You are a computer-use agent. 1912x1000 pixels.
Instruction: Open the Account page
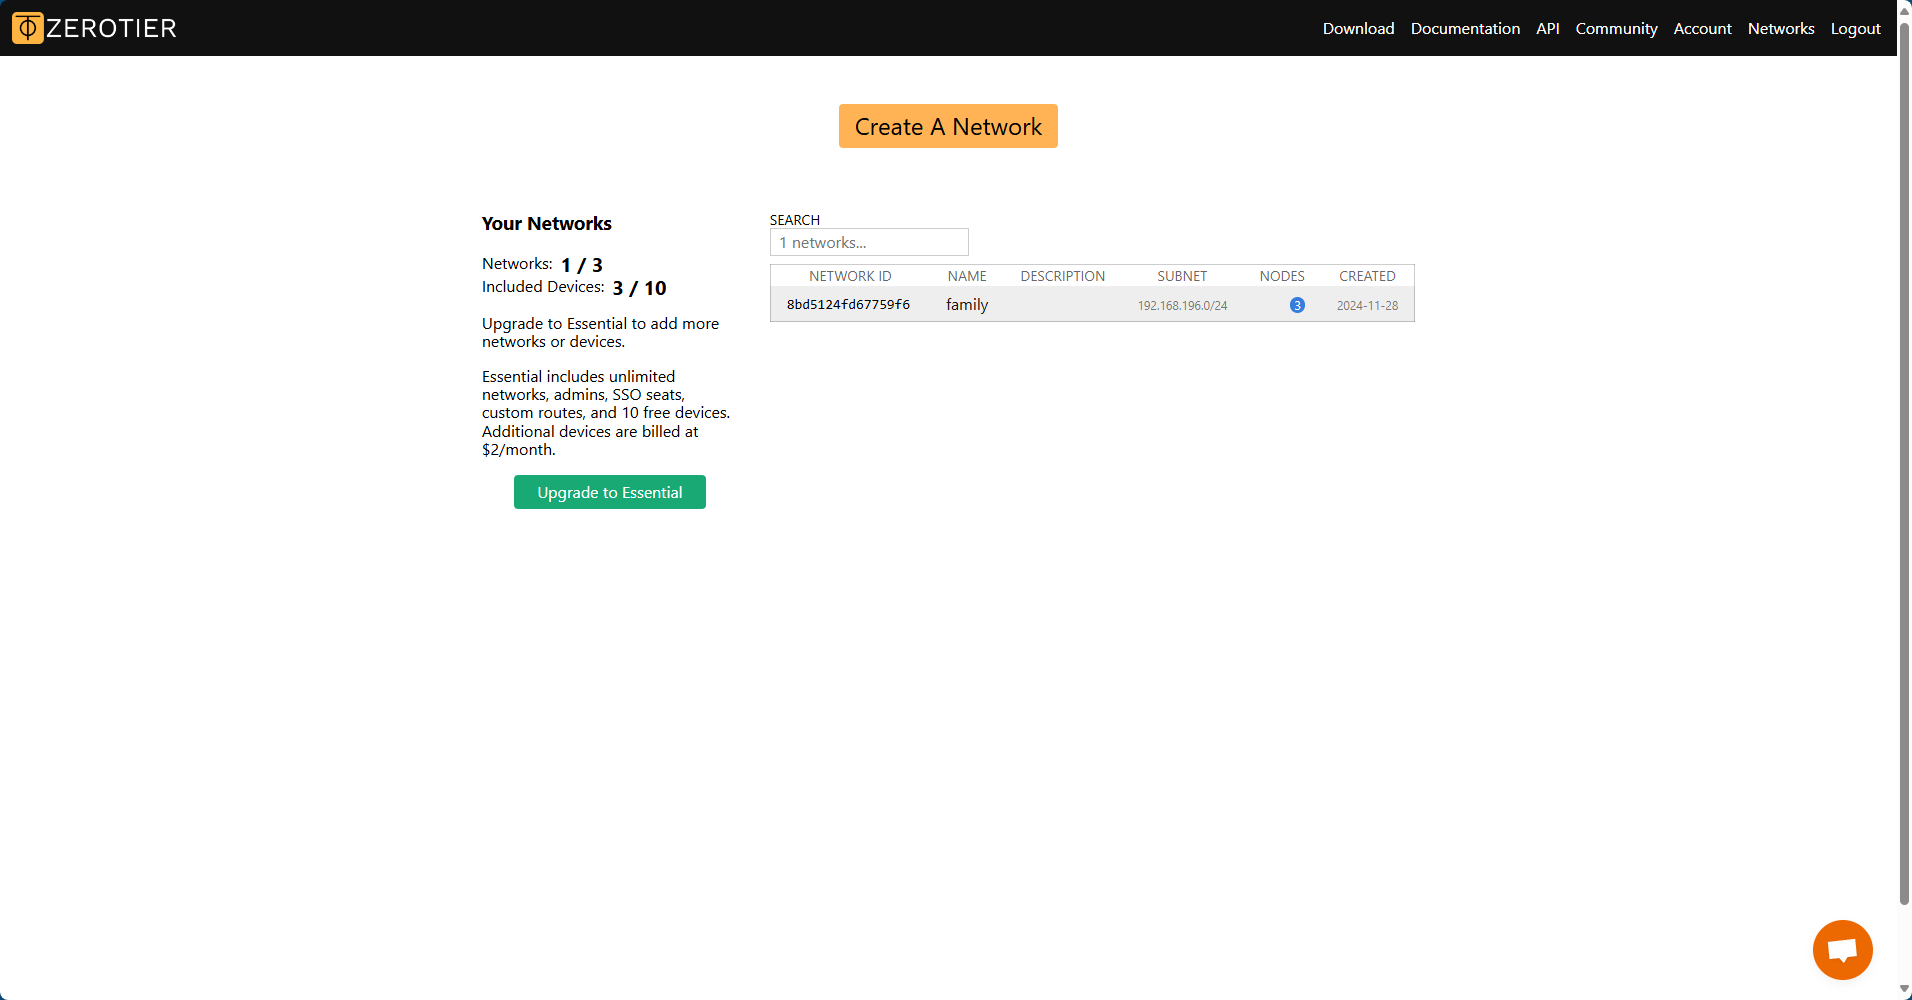tap(1702, 28)
